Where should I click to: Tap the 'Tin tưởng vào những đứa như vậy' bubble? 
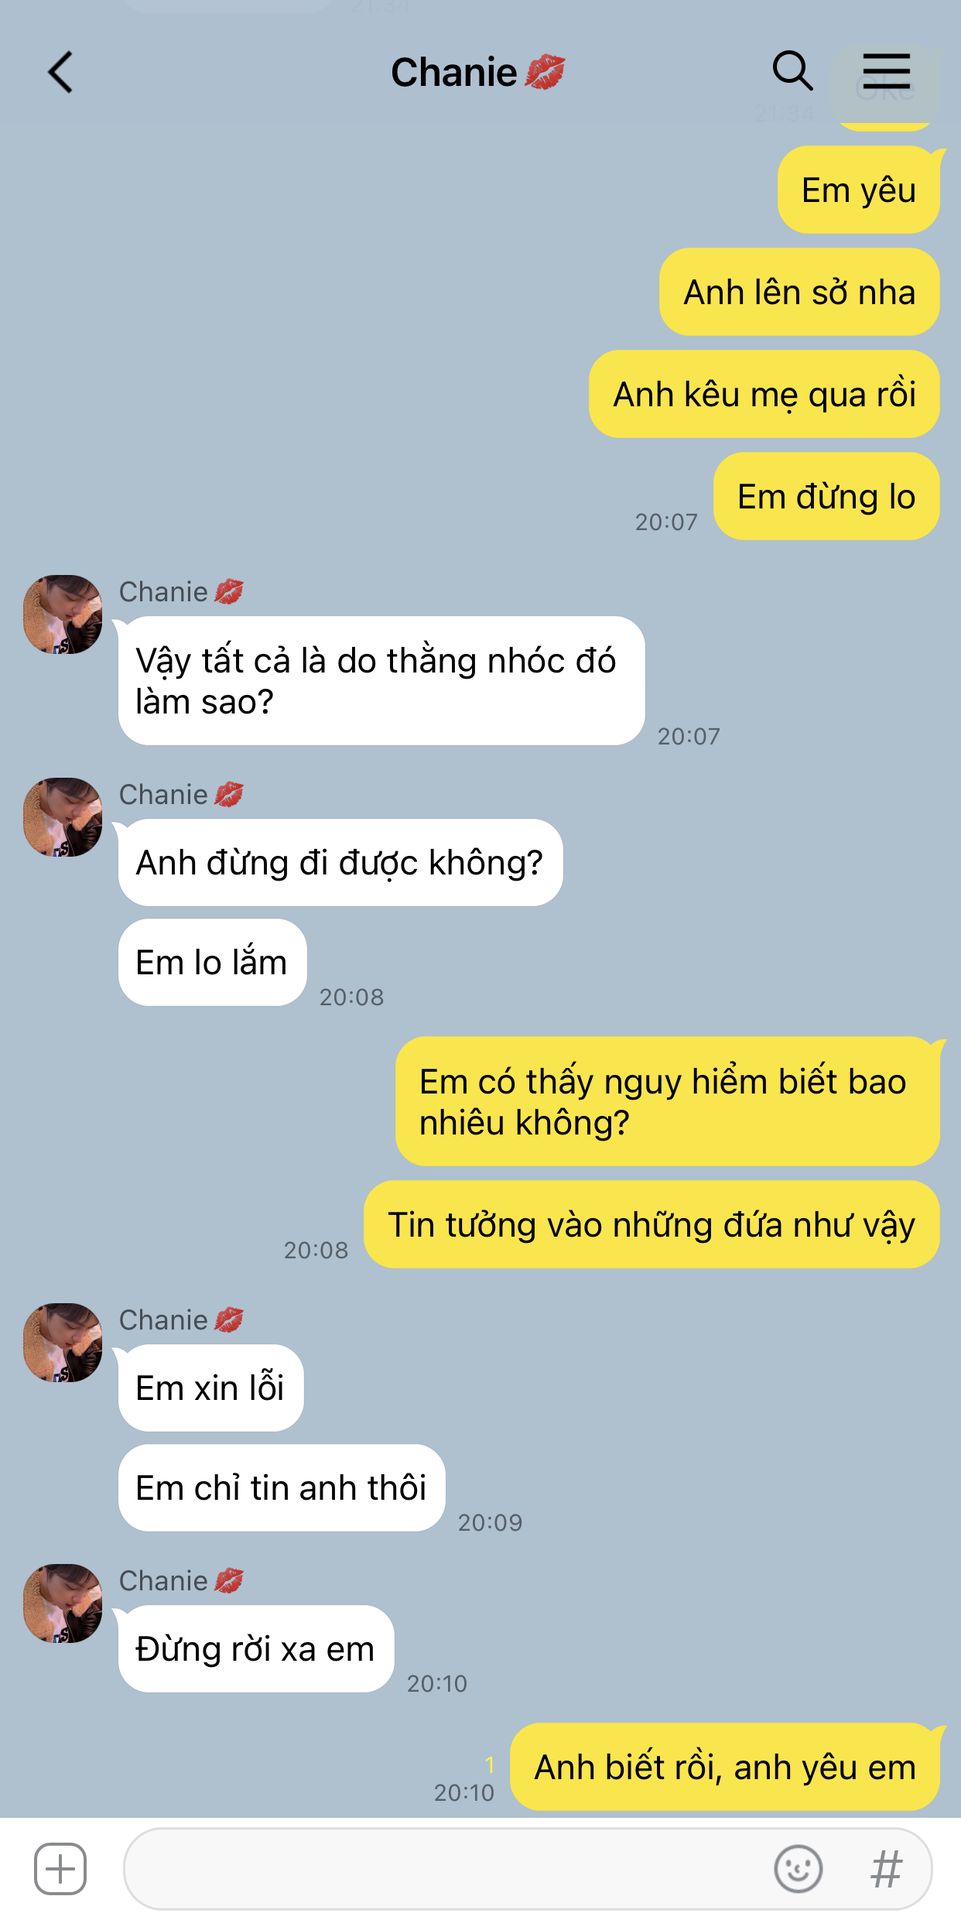[652, 1224]
